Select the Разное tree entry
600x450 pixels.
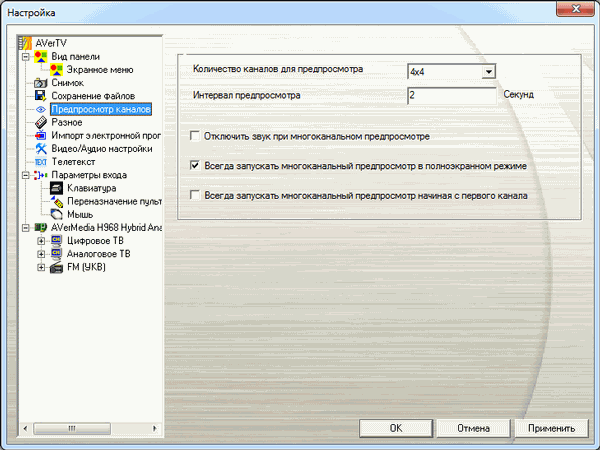(x=67, y=122)
